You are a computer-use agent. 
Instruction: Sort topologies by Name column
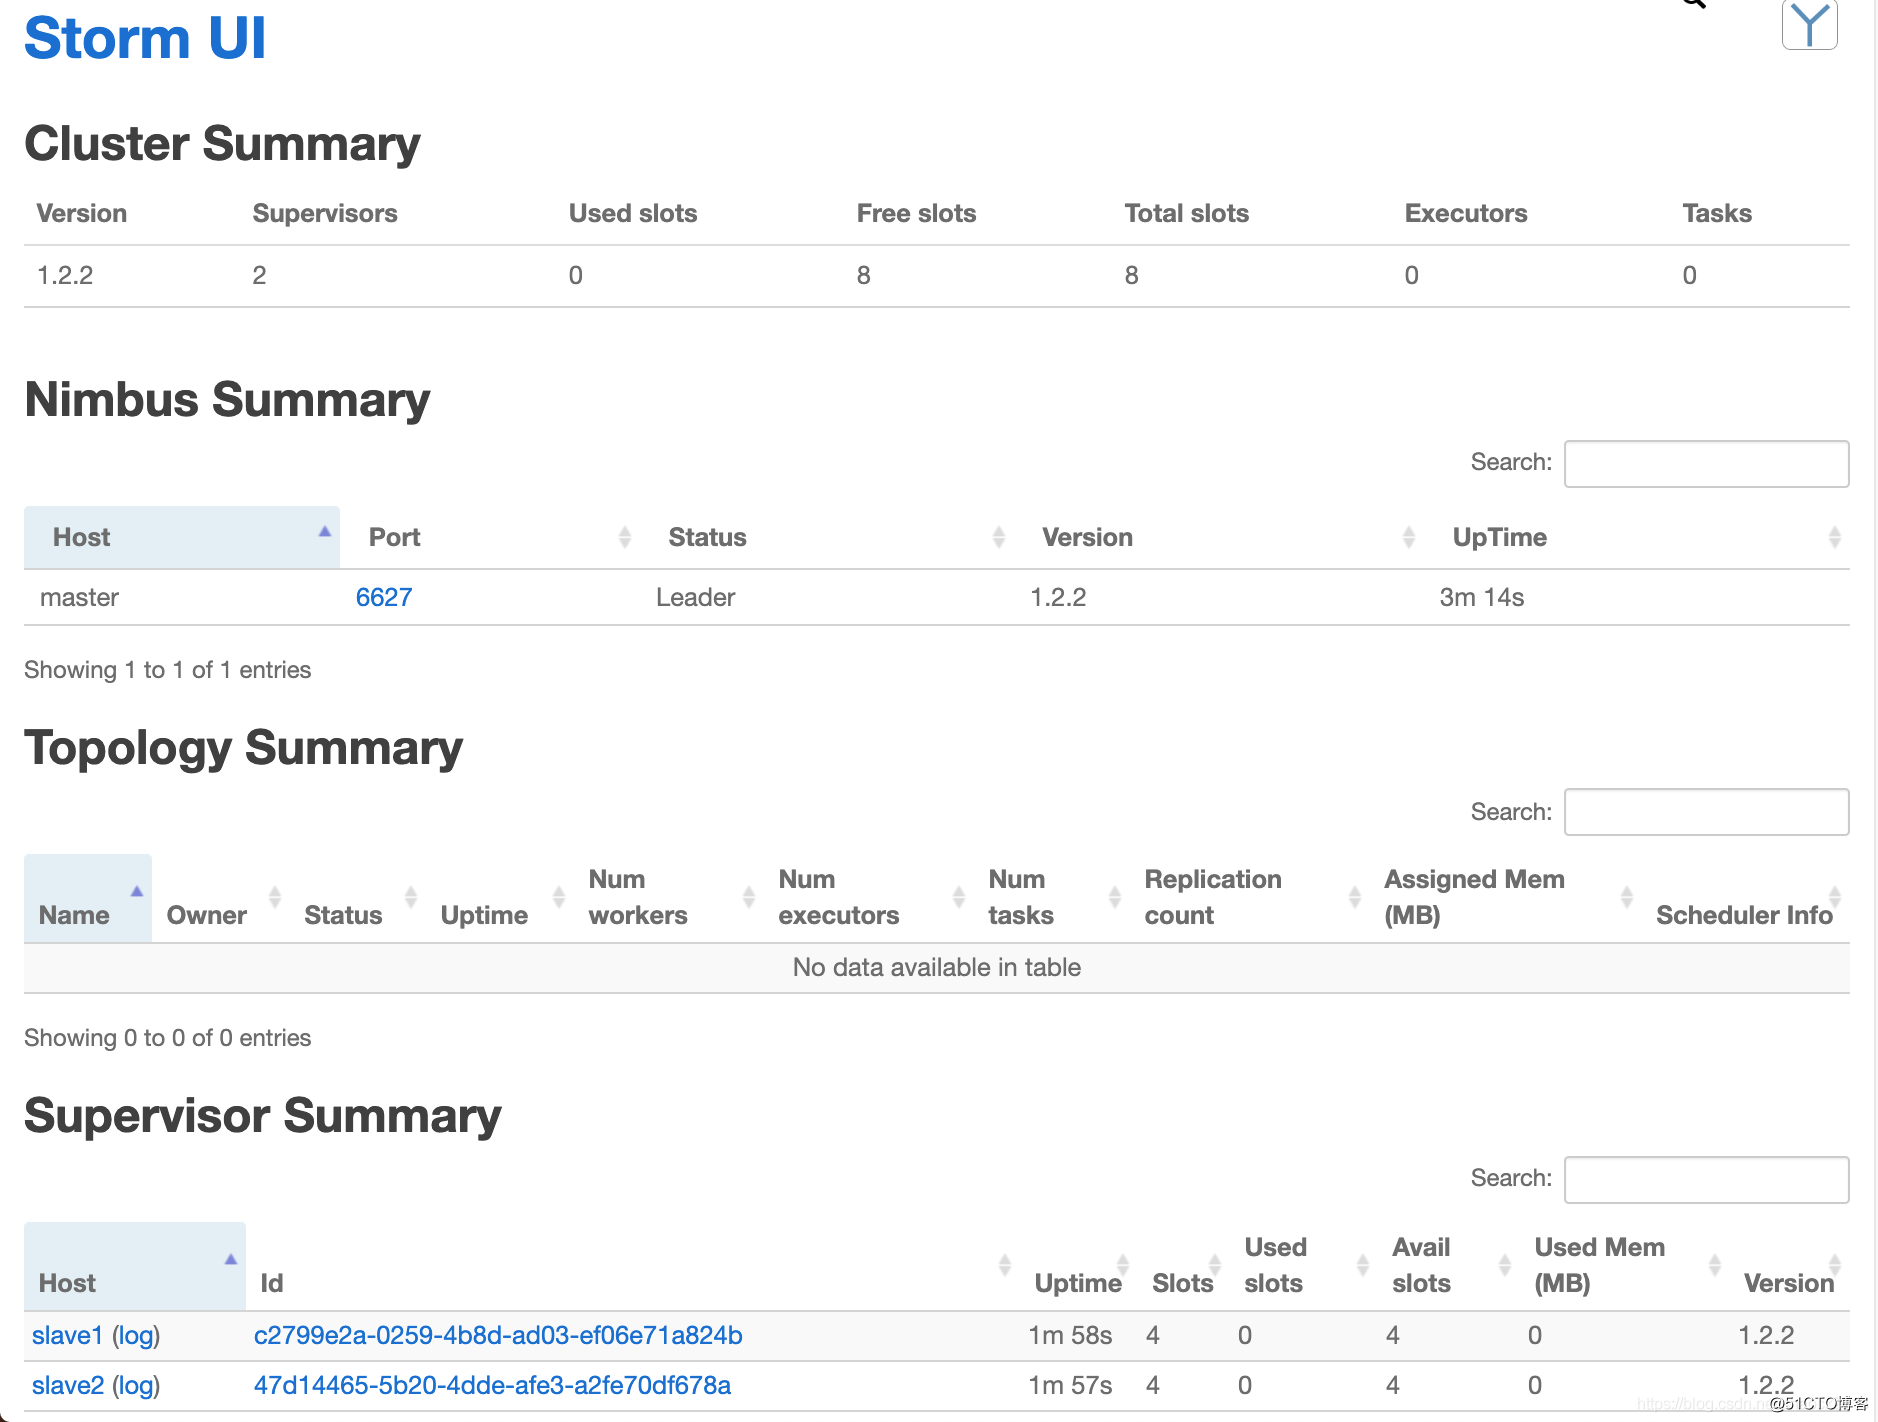tap(88, 898)
